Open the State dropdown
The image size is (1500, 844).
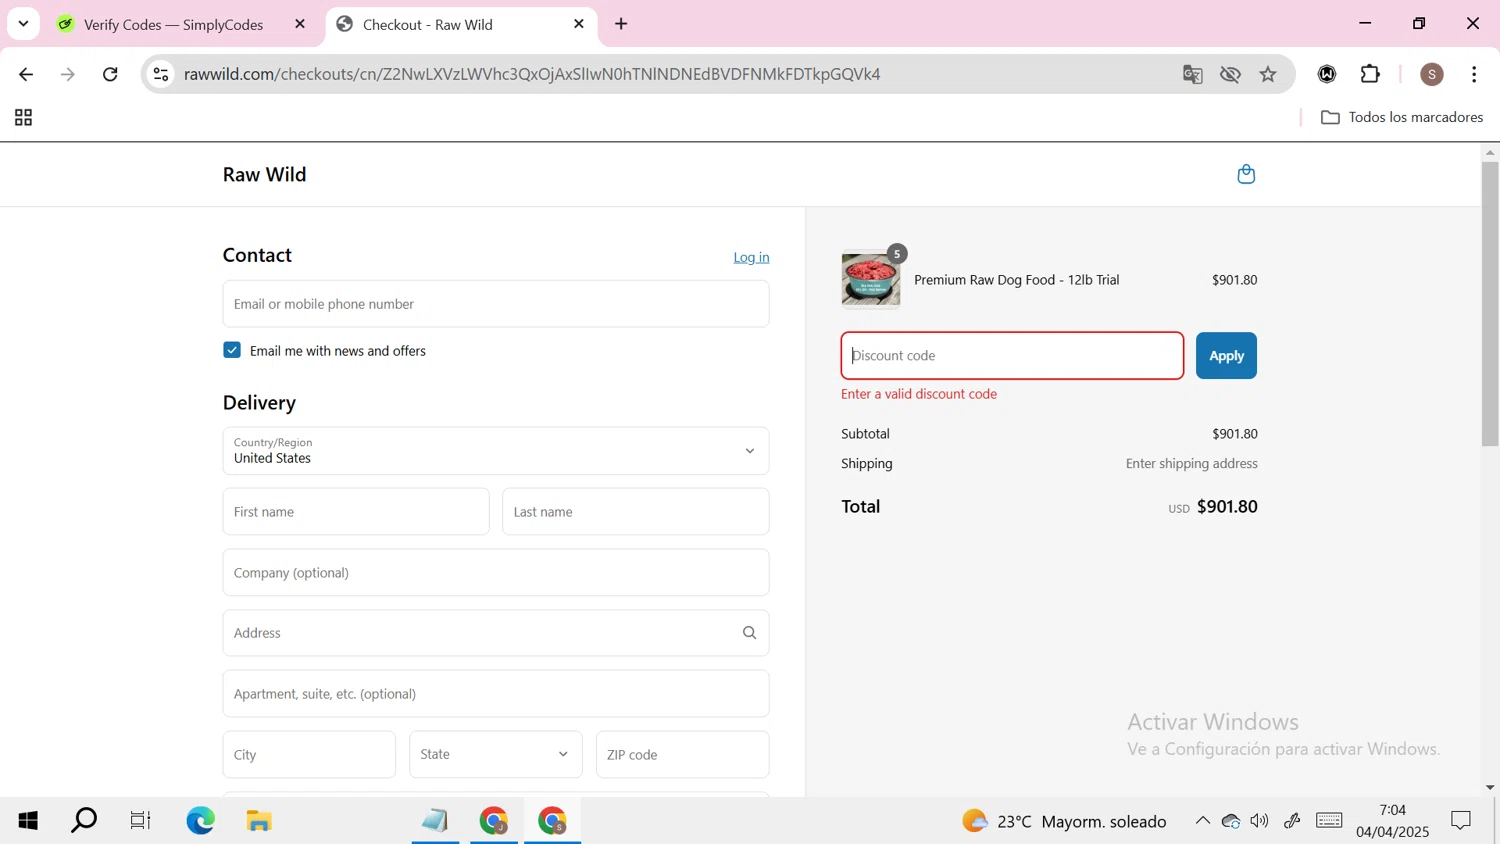click(x=496, y=754)
